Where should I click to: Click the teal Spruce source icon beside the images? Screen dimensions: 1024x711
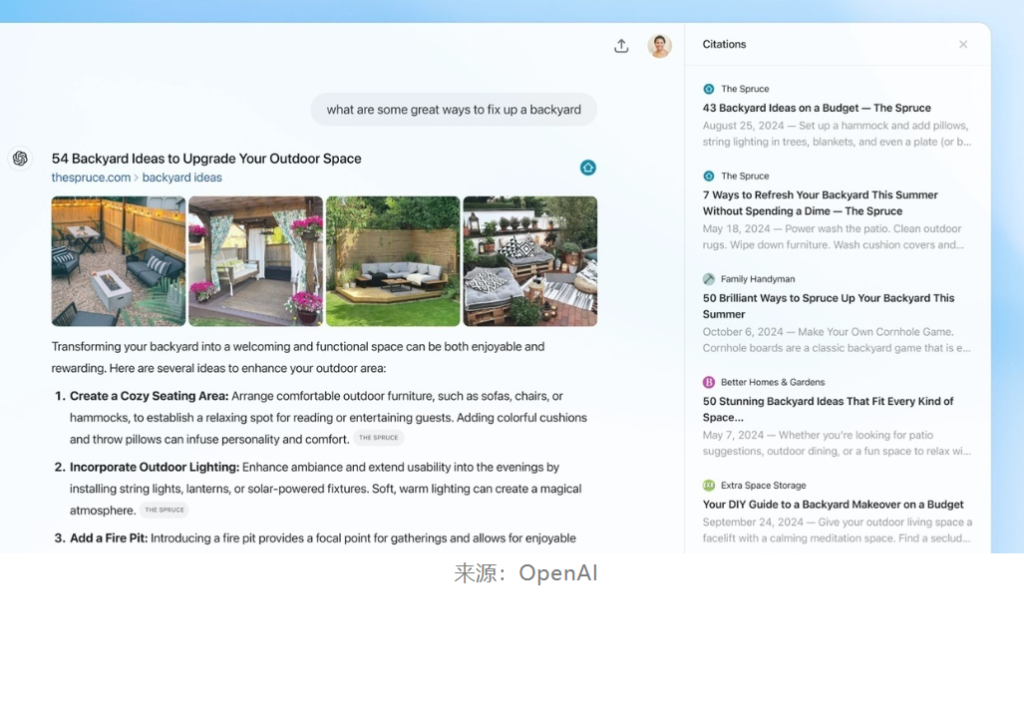click(588, 168)
